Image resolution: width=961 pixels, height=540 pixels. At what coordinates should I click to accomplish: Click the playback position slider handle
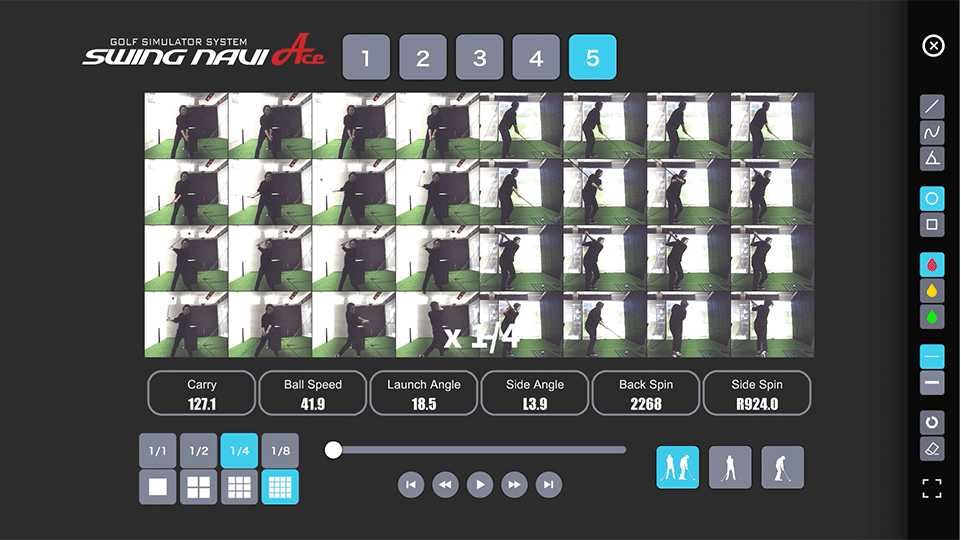coord(334,450)
